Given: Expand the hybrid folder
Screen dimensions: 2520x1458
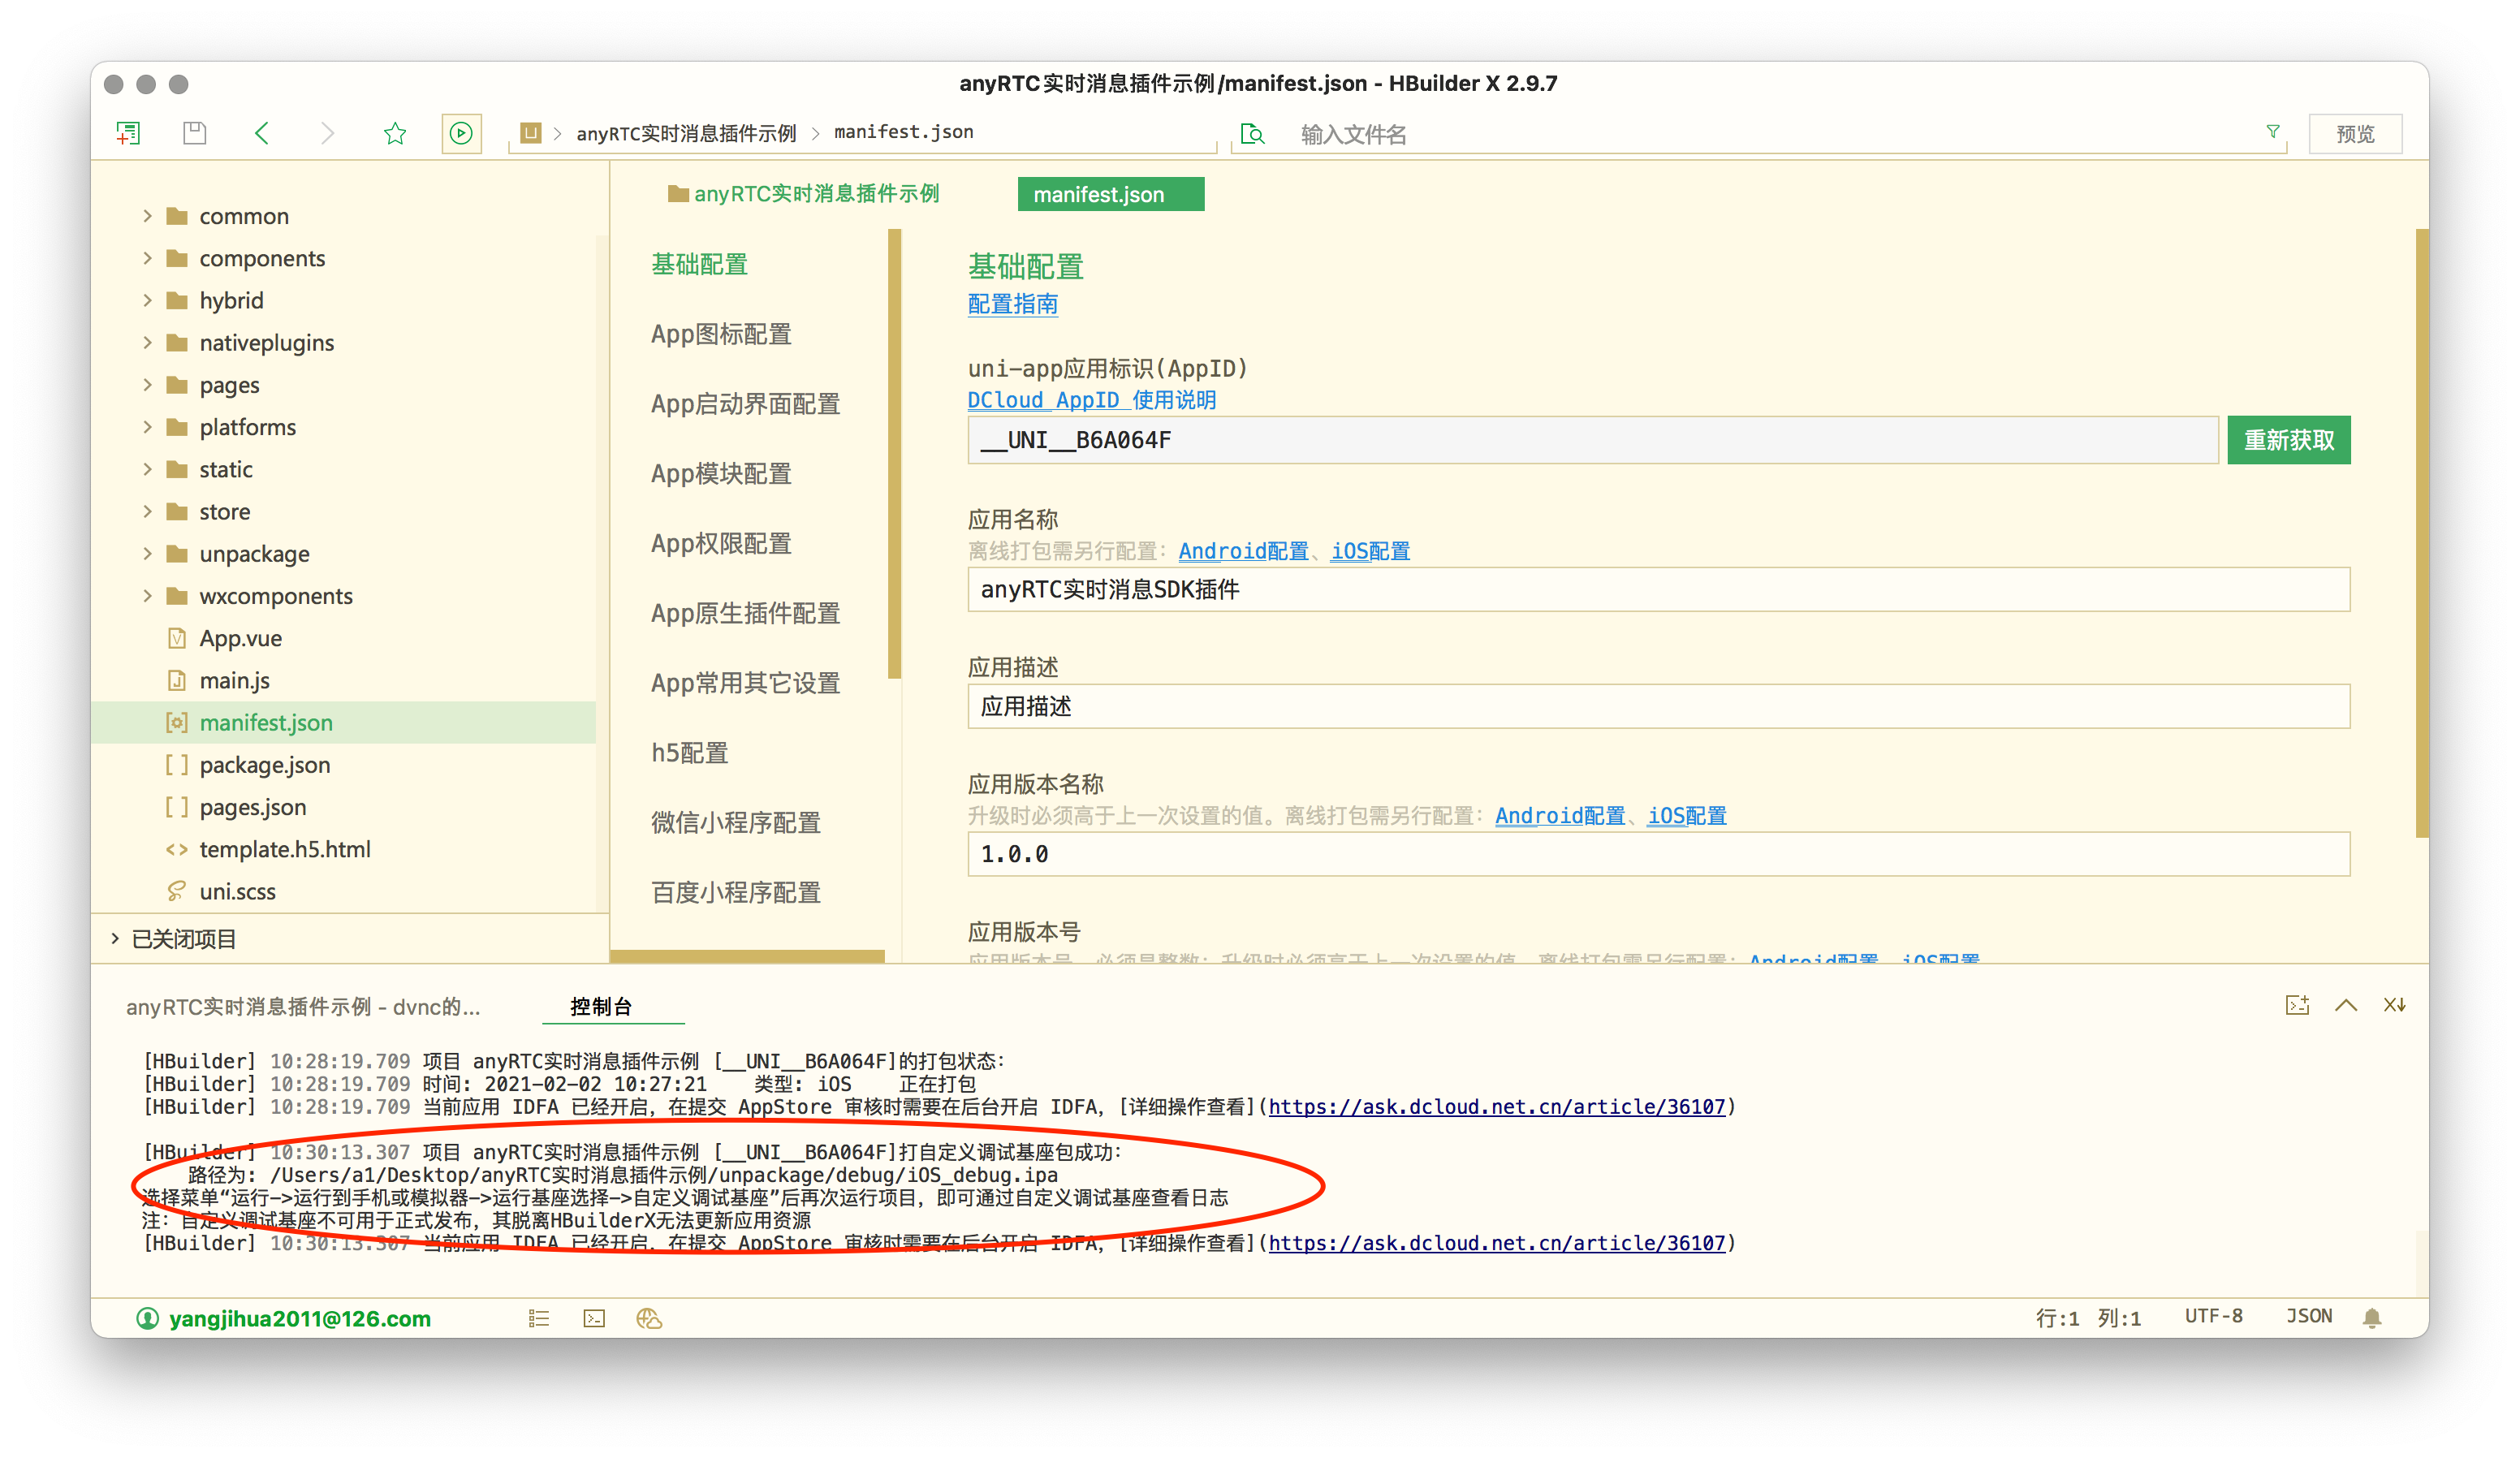Looking at the screenshot, I should pos(148,300).
